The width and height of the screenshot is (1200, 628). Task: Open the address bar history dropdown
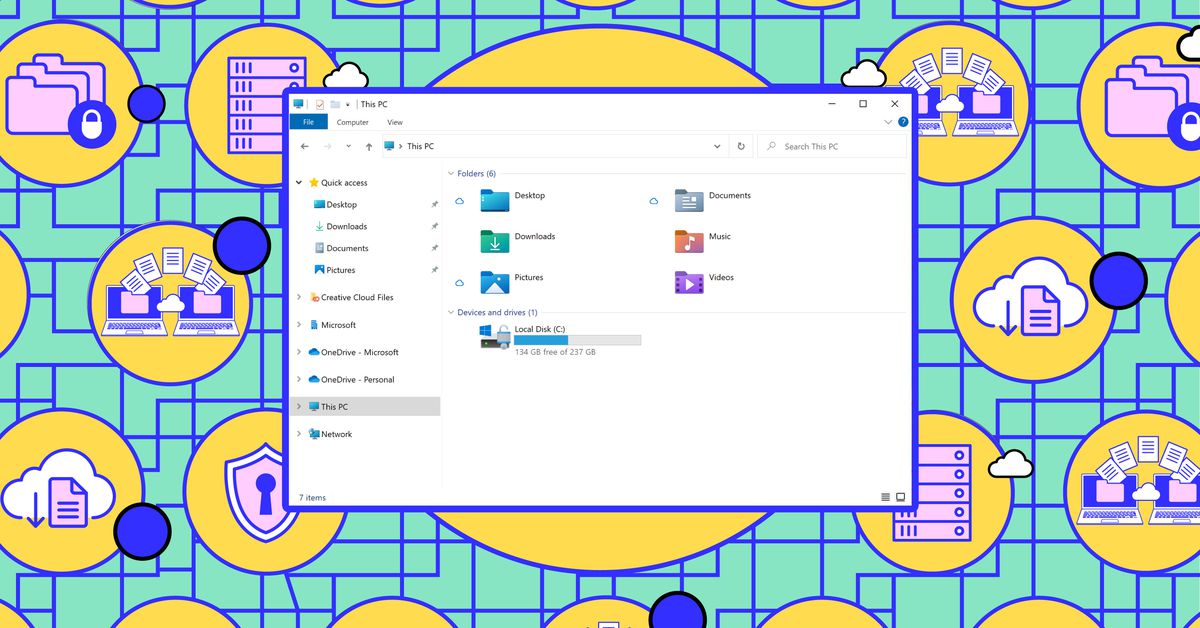pos(717,146)
